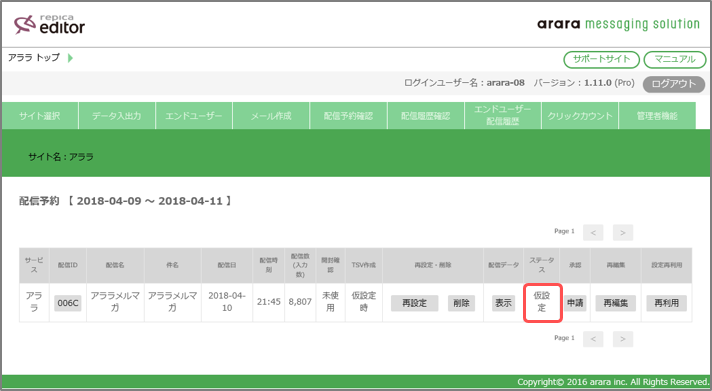Click the 仮設定 status cell
This screenshot has width=712, height=391.
542,302
